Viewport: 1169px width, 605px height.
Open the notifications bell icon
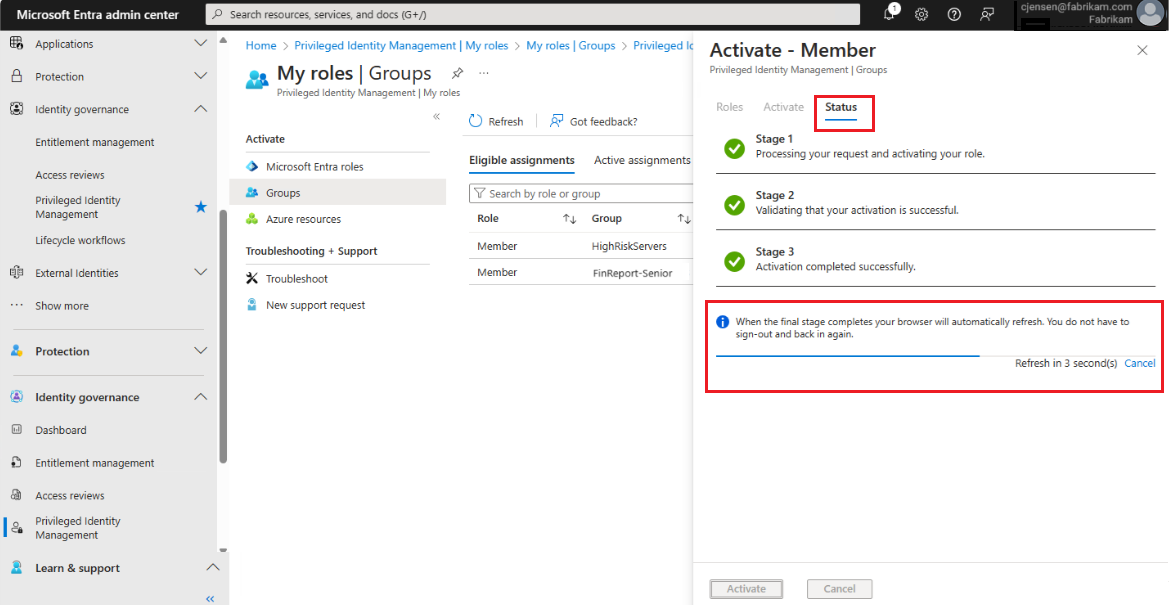pos(889,14)
